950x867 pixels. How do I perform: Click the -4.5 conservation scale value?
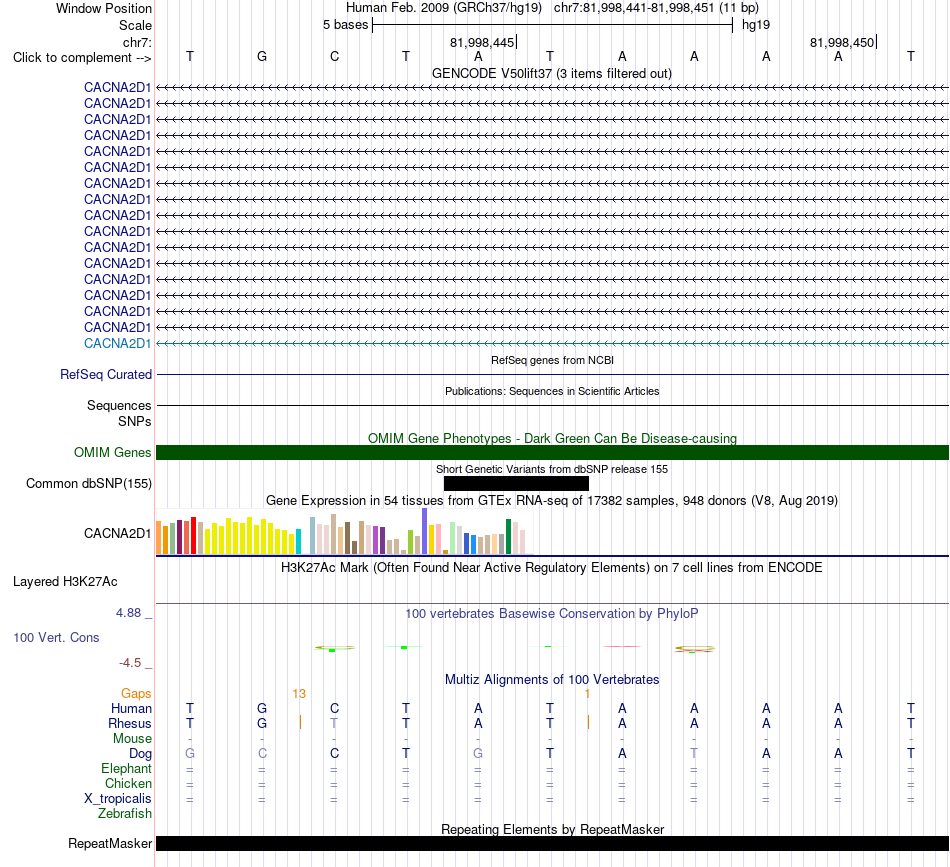click(130, 663)
